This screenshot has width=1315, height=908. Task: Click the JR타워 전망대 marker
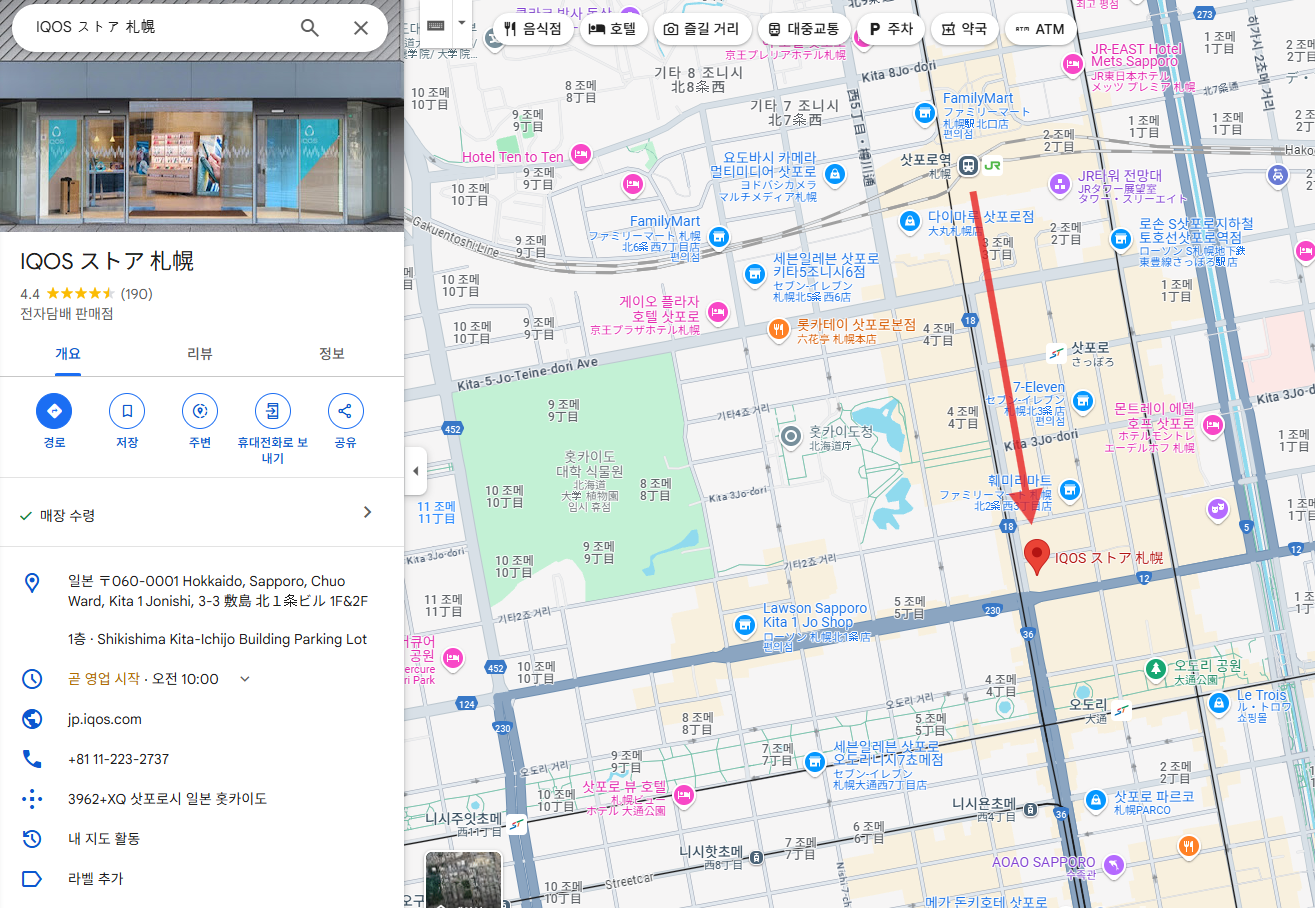point(1060,183)
